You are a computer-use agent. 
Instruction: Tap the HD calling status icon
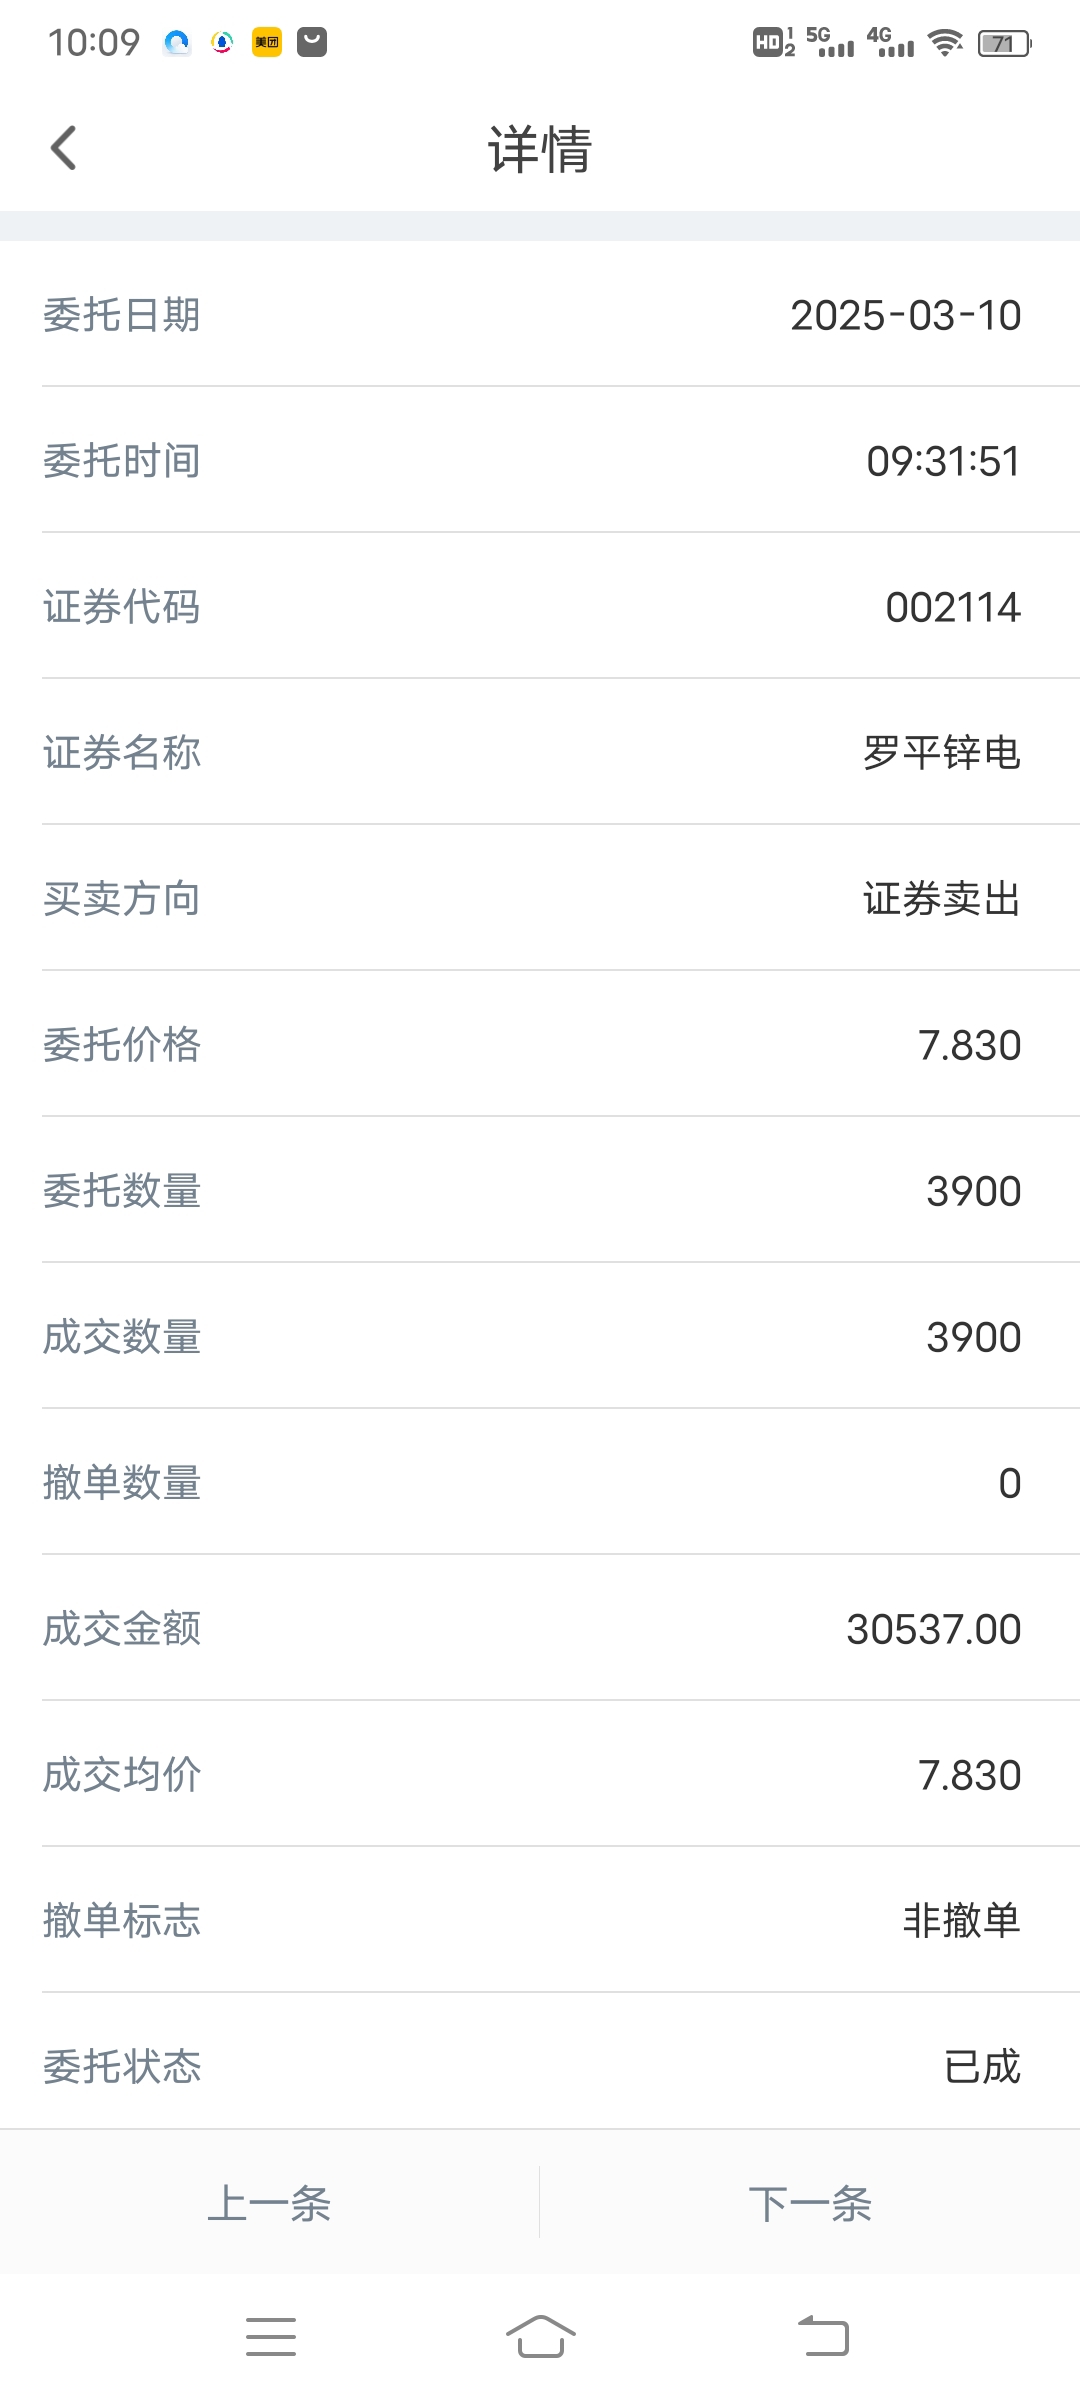point(774,42)
